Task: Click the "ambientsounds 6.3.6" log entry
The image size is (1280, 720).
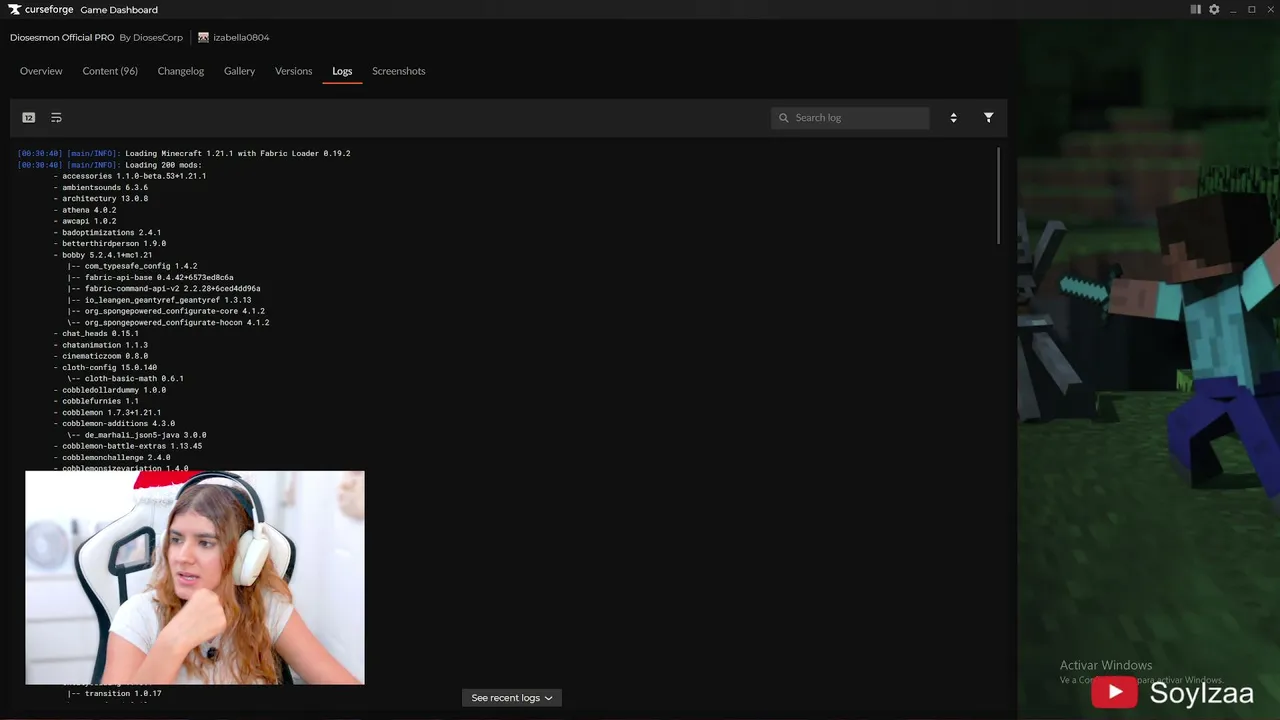Action: pyautogui.click(x=105, y=188)
